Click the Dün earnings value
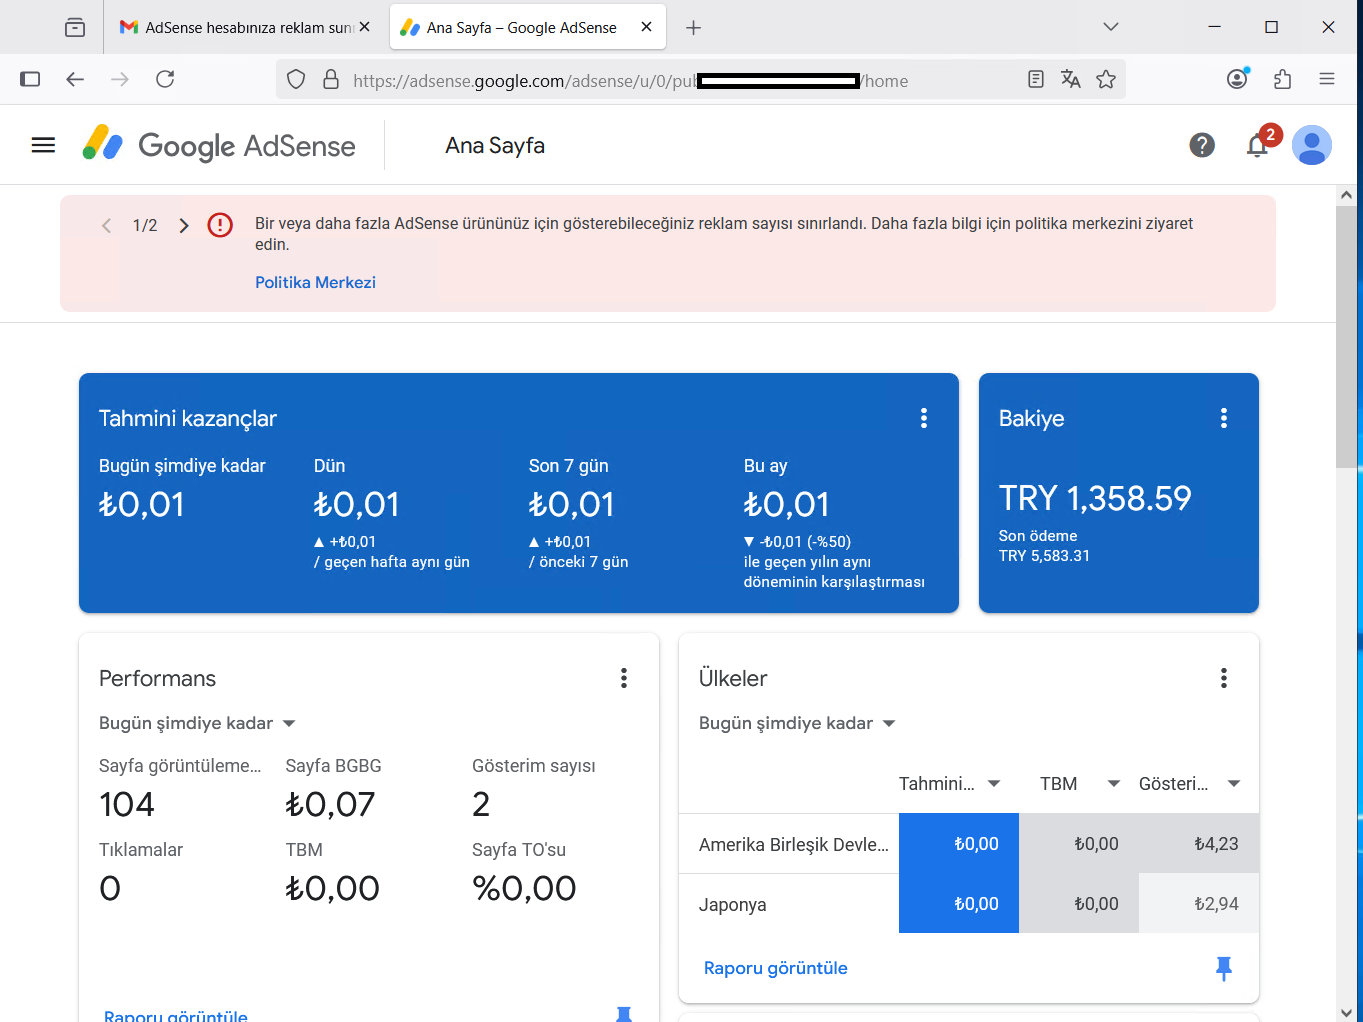 [356, 505]
